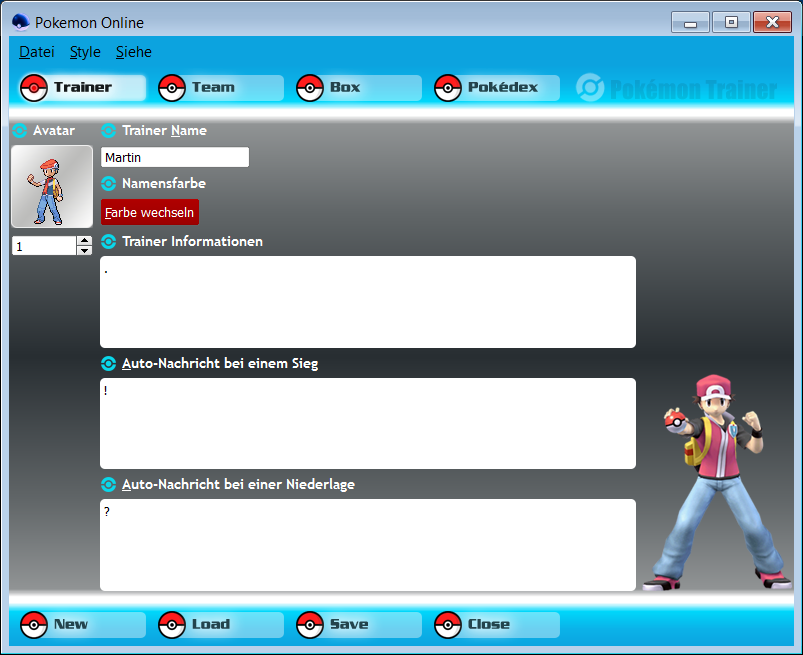
Task: Select the trainer avatar thumbnail
Action: pos(51,187)
